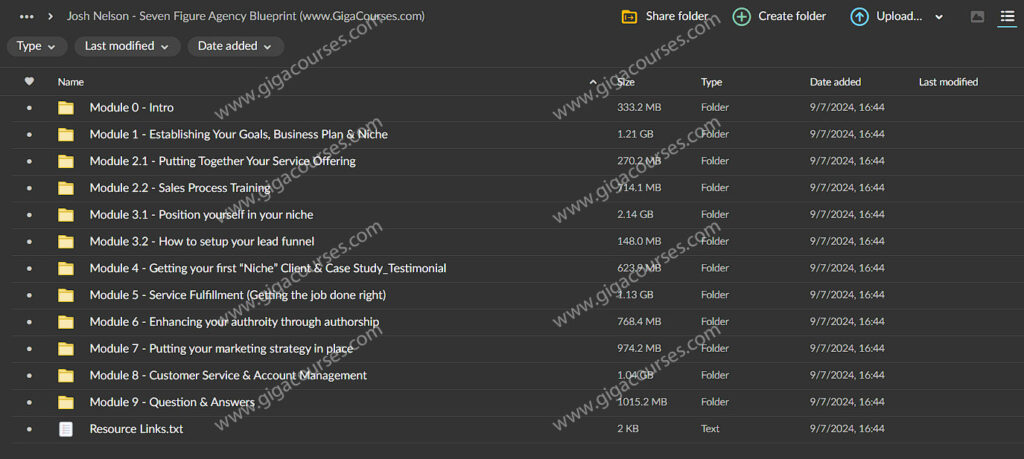The image size is (1024, 459).
Task: Switch to thumbnail view
Action: pyautogui.click(x=977, y=16)
